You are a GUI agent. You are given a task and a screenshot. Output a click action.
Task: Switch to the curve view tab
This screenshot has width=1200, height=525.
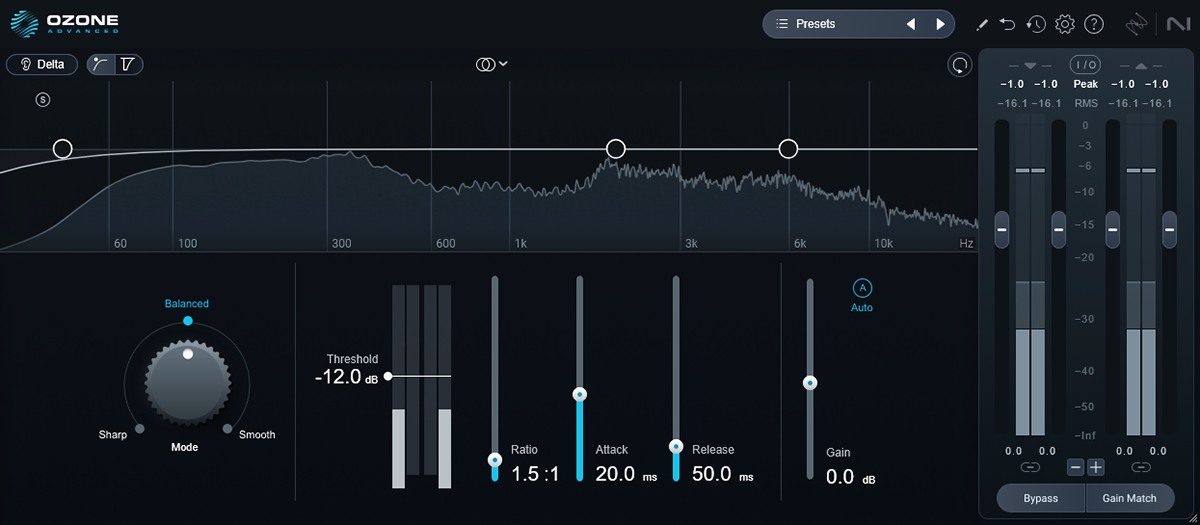pos(101,65)
